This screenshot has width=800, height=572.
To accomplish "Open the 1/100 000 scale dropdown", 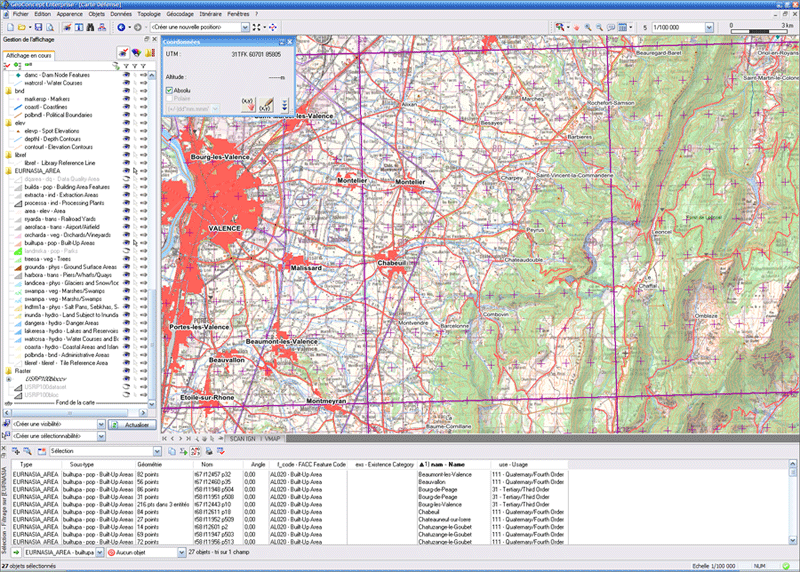I will pyautogui.click(x=709, y=28).
